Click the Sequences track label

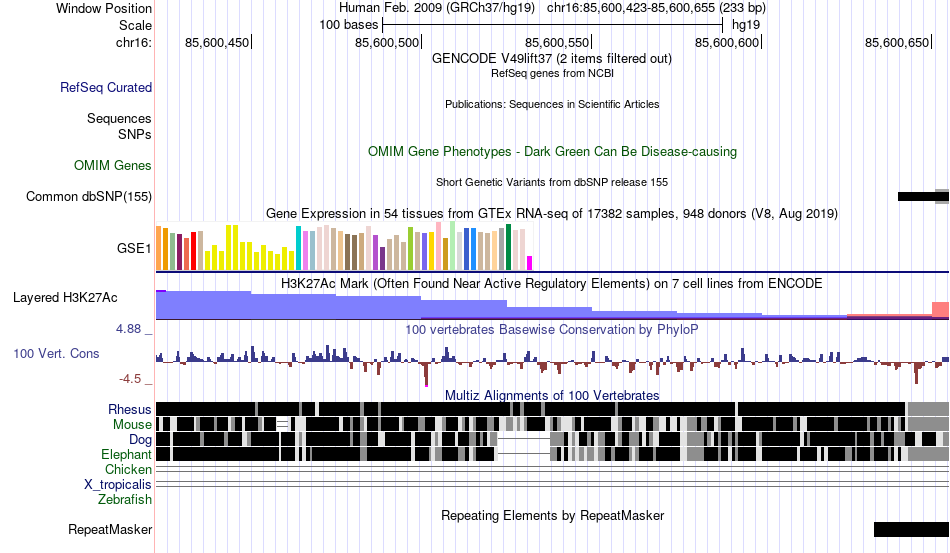119,118
